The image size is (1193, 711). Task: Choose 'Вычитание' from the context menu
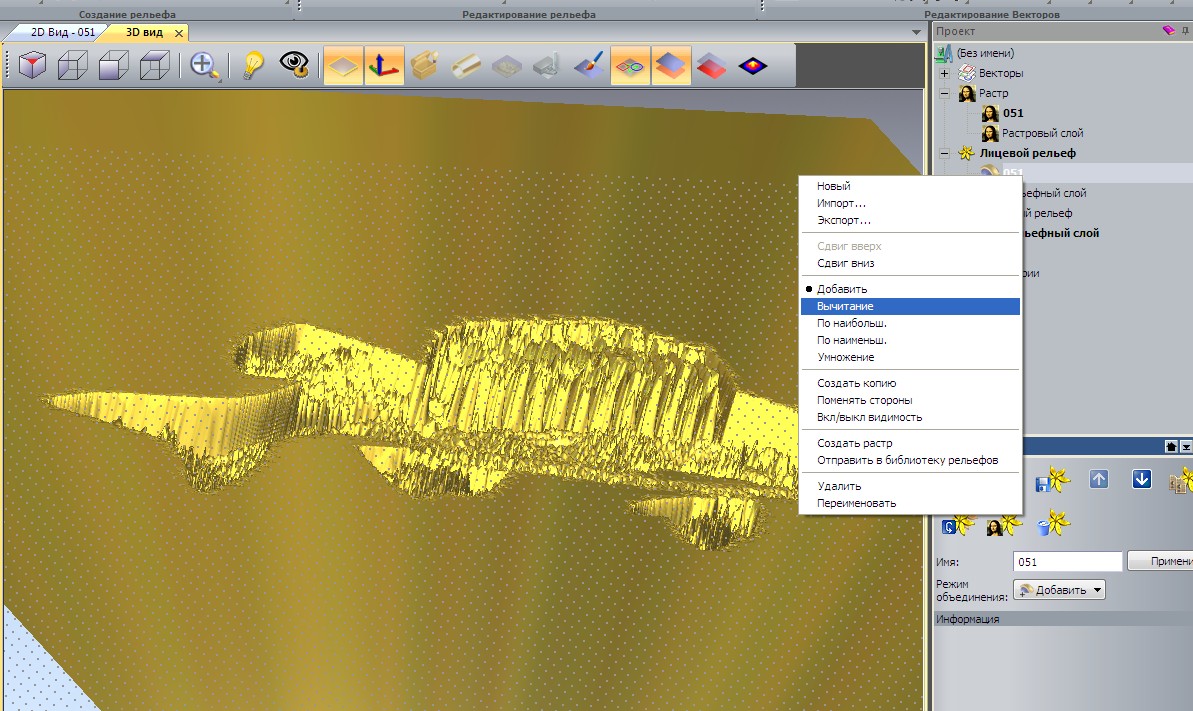845,306
